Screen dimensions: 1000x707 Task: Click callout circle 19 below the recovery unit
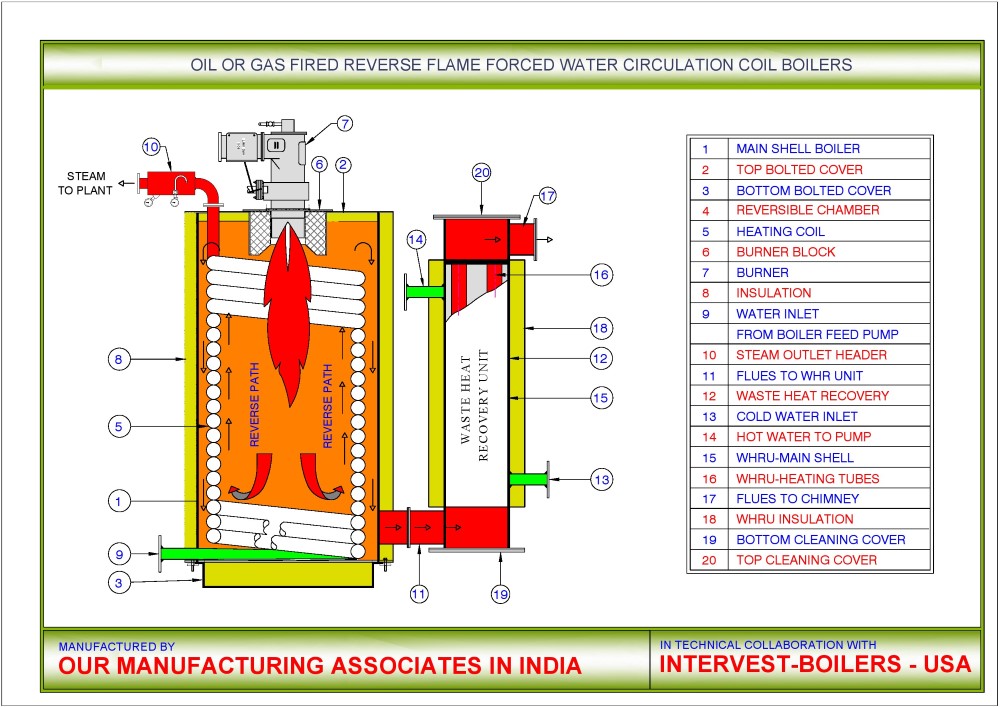pyautogui.click(x=500, y=594)
